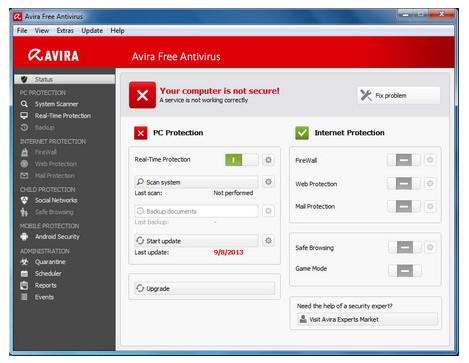469x363 pixels.
Task: Click the red X icon beside PC Protection
Action: click(x=141, y=133)
